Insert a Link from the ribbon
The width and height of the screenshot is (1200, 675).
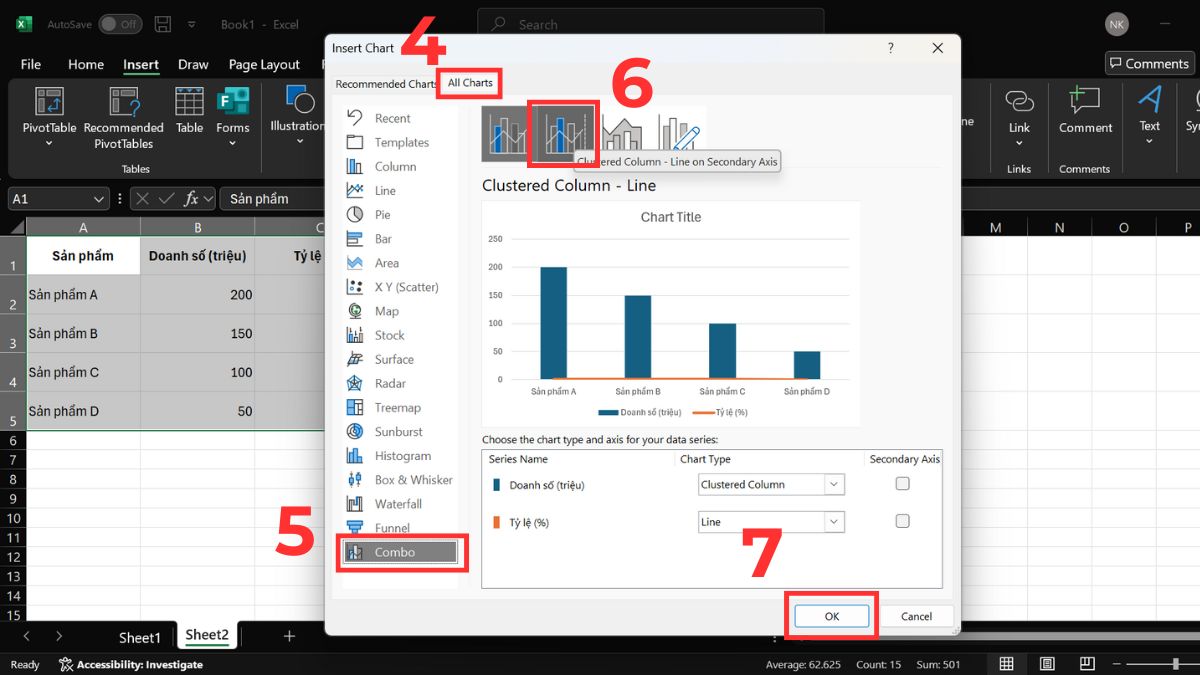click(x=1019, y=118)
